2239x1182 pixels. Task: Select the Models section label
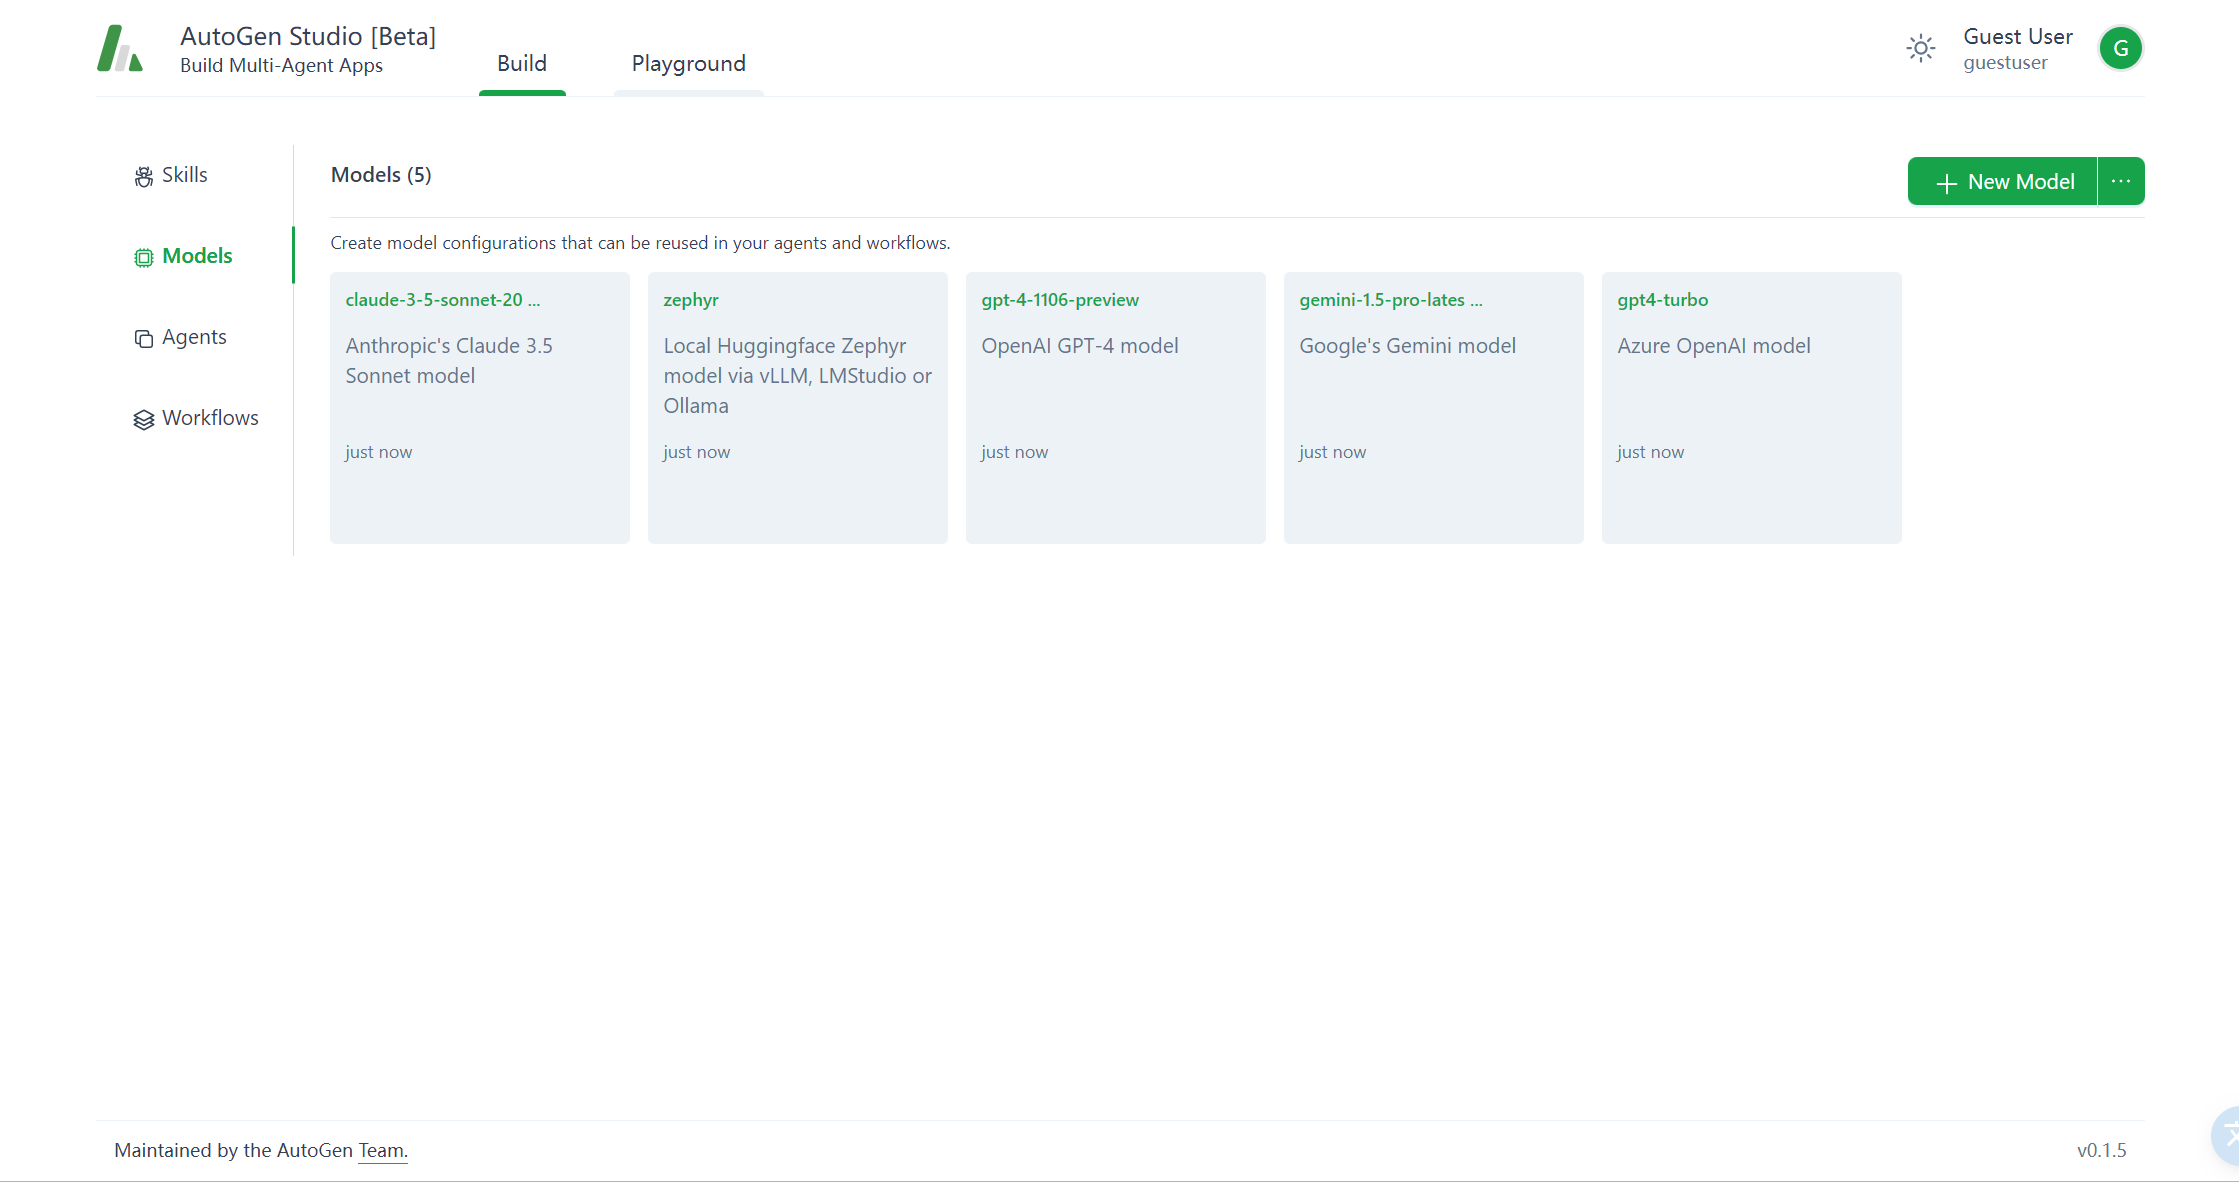coord(197,256)
